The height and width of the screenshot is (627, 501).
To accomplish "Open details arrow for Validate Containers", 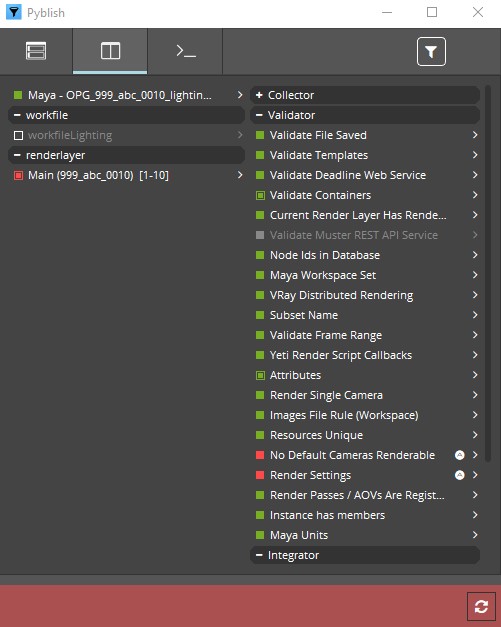I will (475, 195).
